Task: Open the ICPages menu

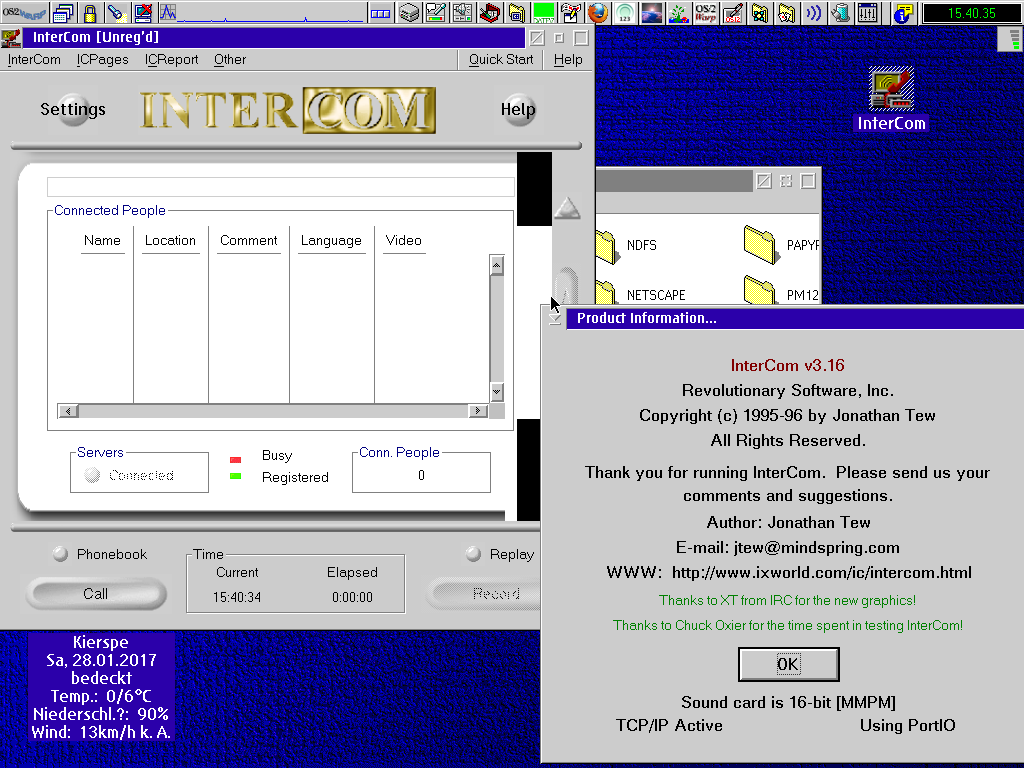Action: [x=103, y=59]
